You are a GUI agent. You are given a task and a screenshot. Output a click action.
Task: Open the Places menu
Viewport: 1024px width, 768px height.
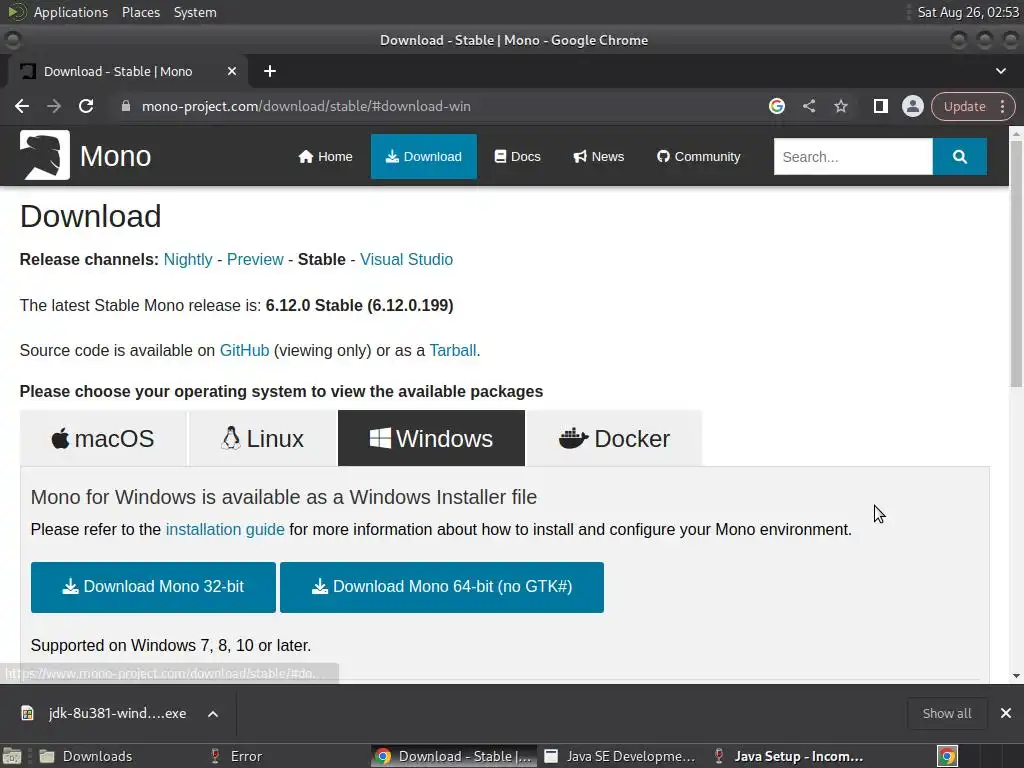pos(140,12)
